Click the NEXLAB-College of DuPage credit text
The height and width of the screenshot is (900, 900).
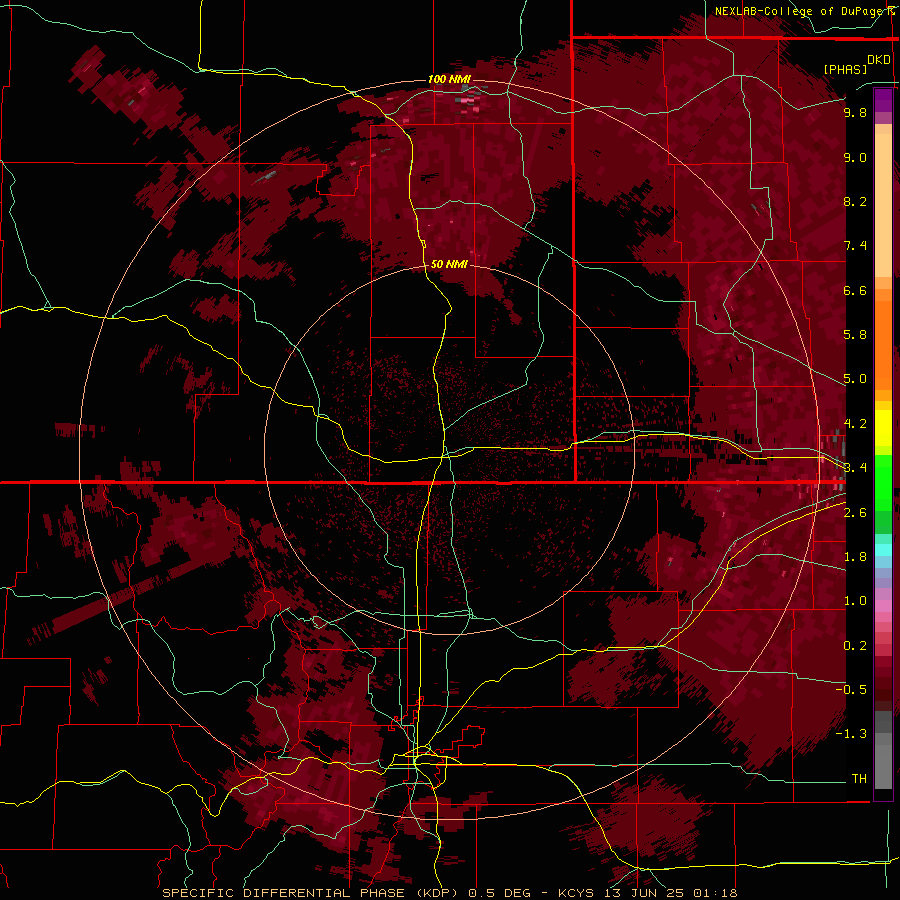click(800, 11)
